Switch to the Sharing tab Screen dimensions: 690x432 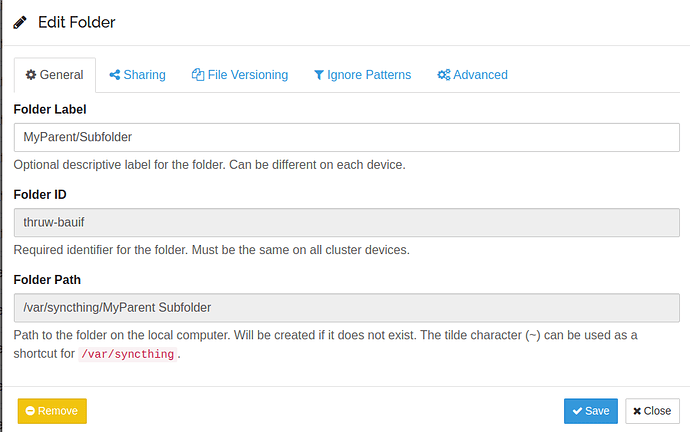click(137, 75)
